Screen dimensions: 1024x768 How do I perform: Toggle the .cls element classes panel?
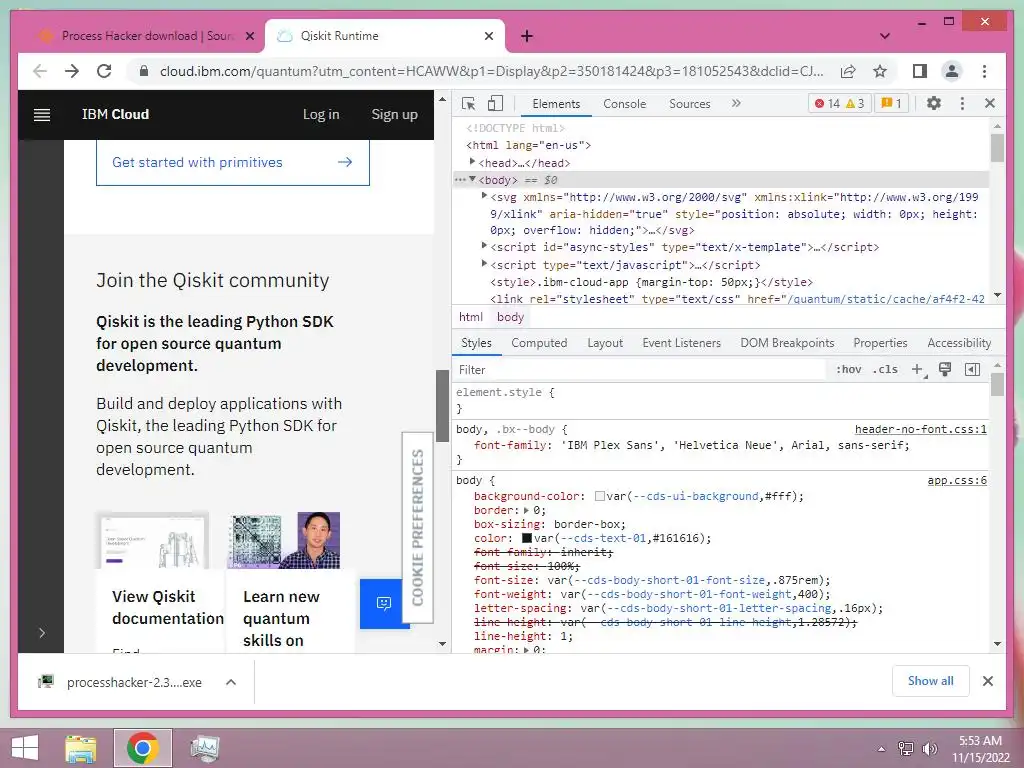tap(885, 370)
